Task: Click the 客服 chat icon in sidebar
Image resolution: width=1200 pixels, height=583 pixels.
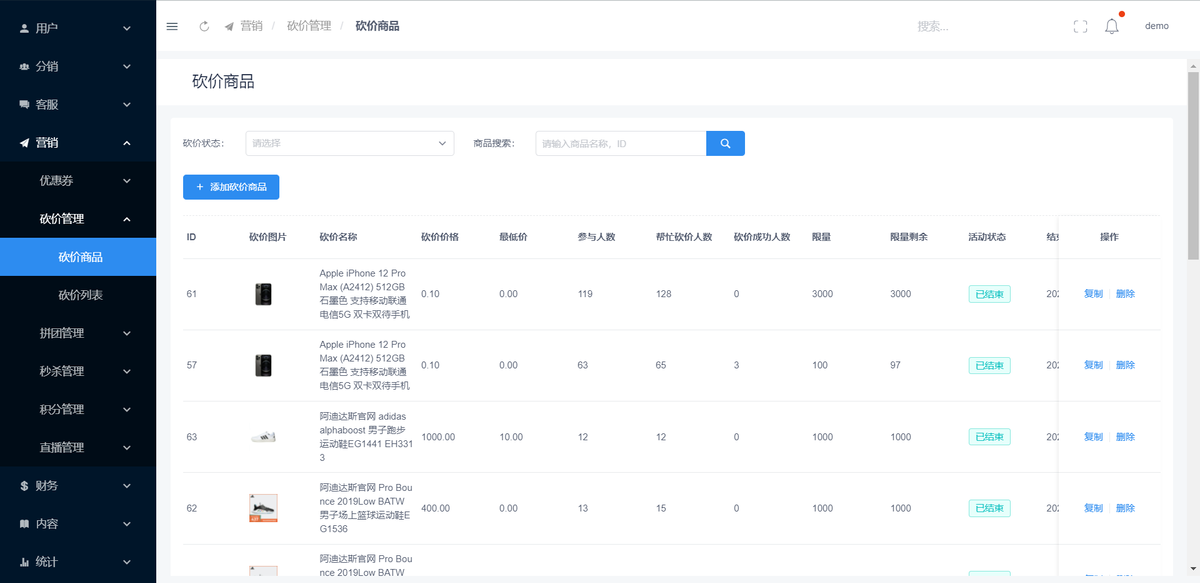Action: (x=24, y=104)
